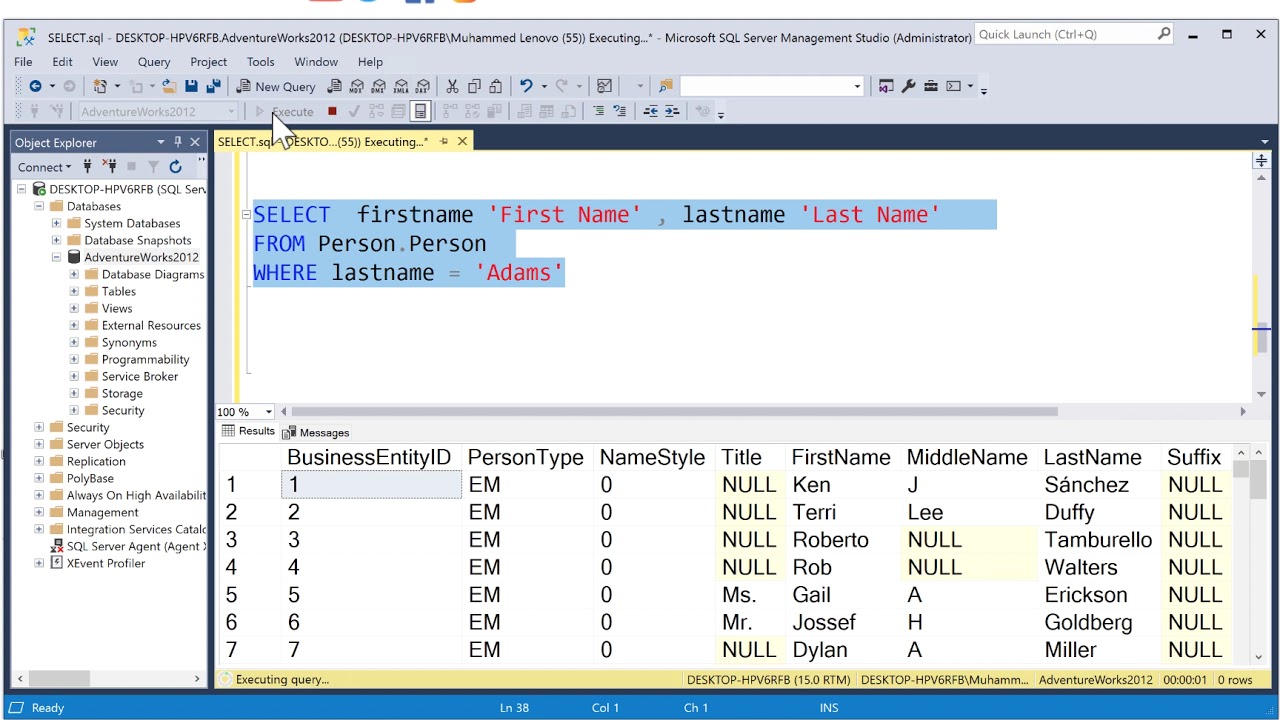Click the results grid vertical scrollbar

[1240, 555]
